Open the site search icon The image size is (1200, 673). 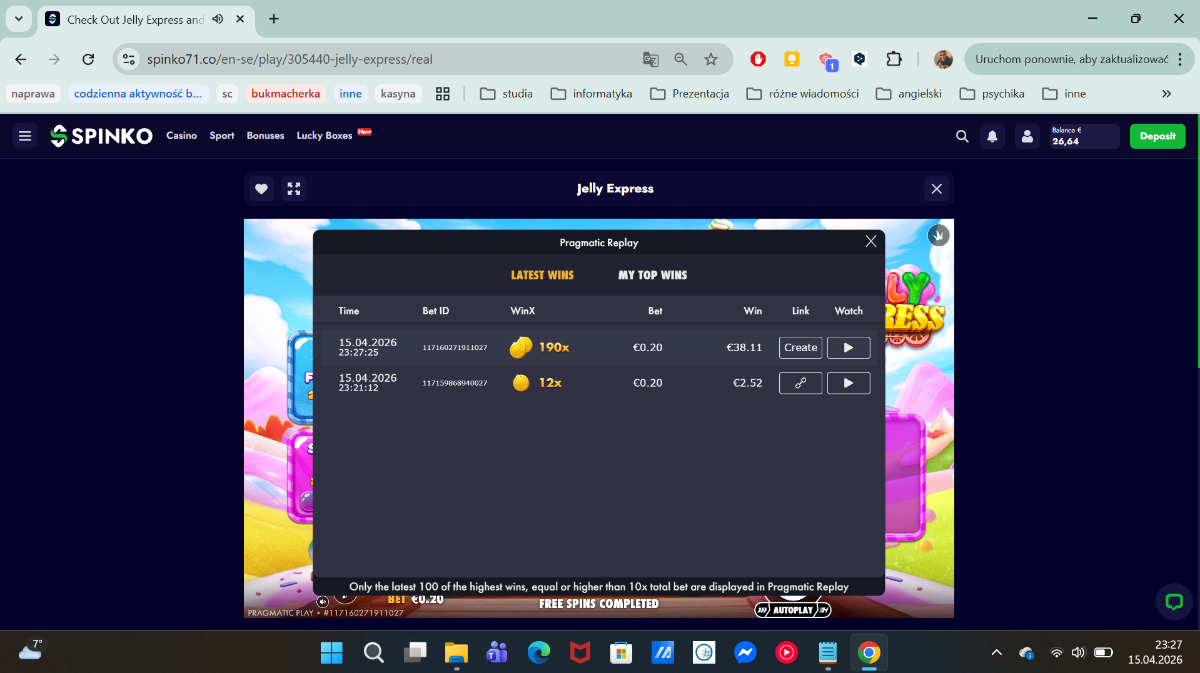(x=962, y=136)
